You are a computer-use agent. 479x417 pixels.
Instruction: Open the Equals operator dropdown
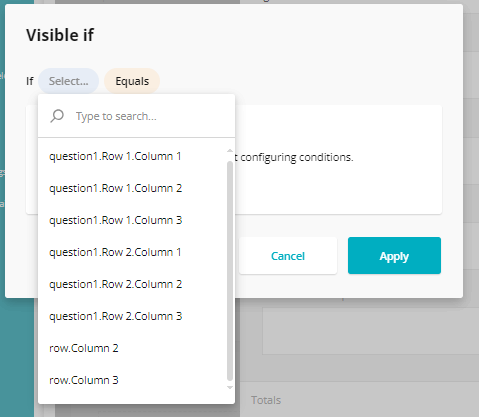132,81
